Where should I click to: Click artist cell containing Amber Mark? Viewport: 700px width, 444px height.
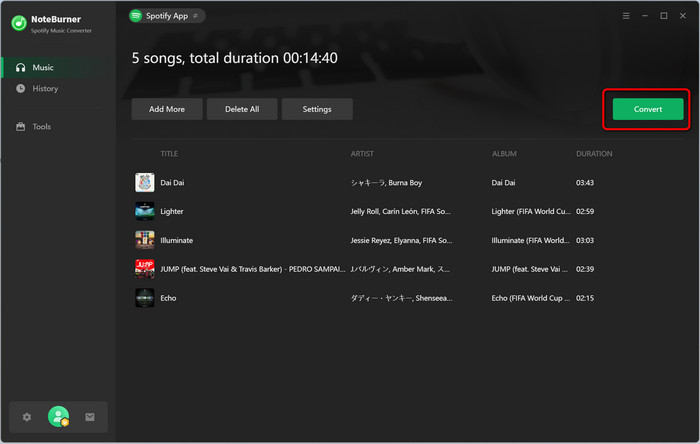(400, 269)
